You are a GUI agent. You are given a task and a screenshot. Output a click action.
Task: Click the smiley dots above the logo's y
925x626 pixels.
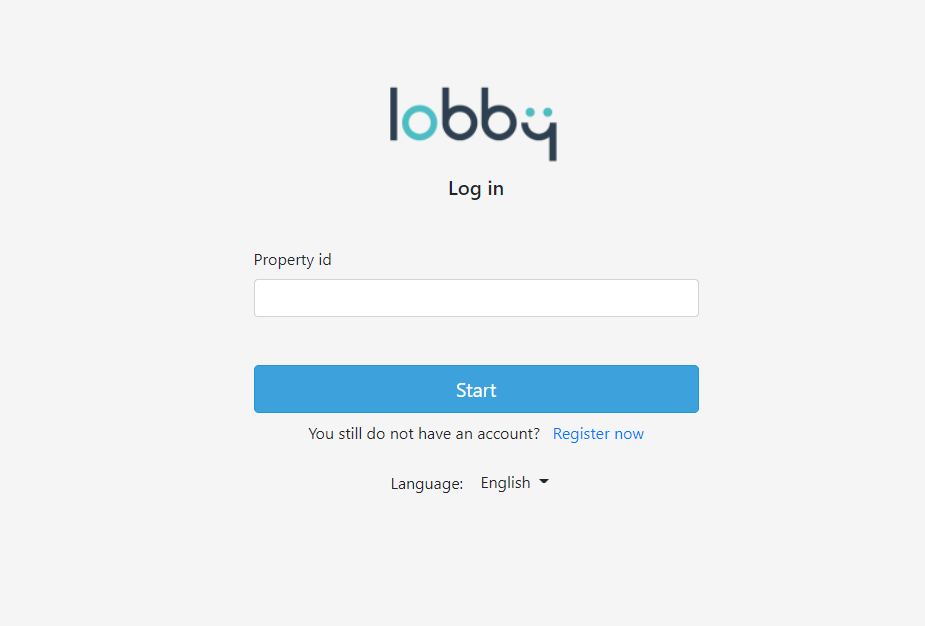point(539,112)
